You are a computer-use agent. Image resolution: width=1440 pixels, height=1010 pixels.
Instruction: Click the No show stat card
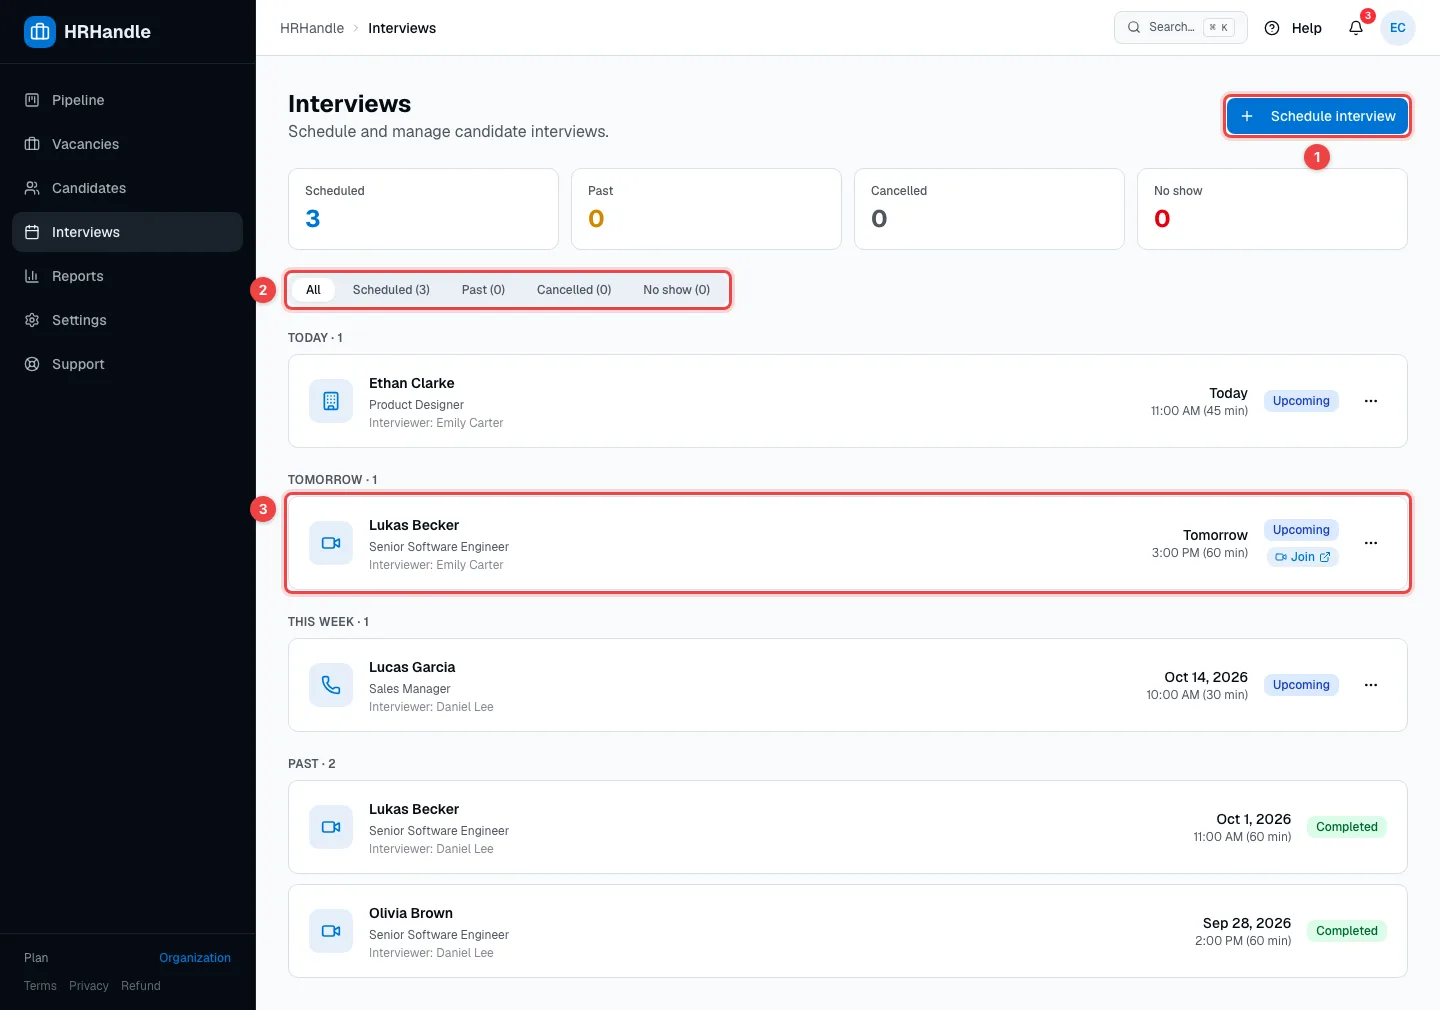click(1272, 209)
